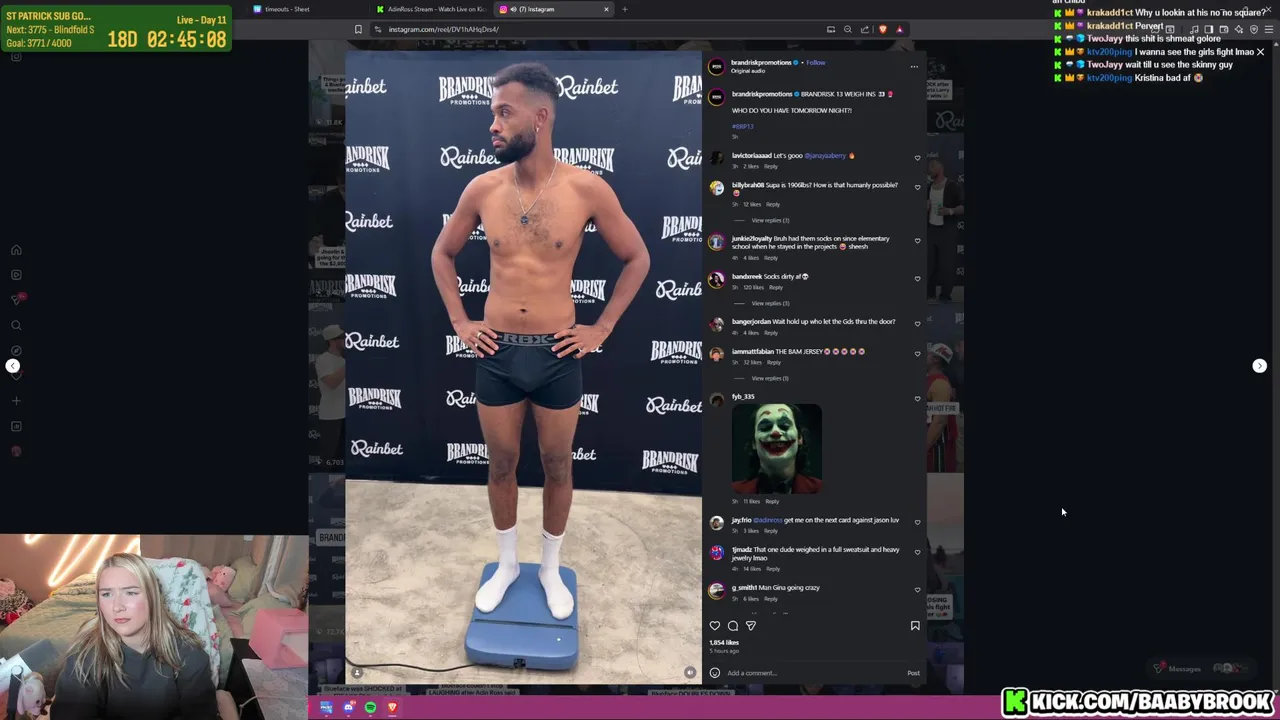The height and width of the screenshot is (720, 1280).
Task: Expand View replies under iammattfabian's comment
Action: pyautogui.click(x=770, y=378)
